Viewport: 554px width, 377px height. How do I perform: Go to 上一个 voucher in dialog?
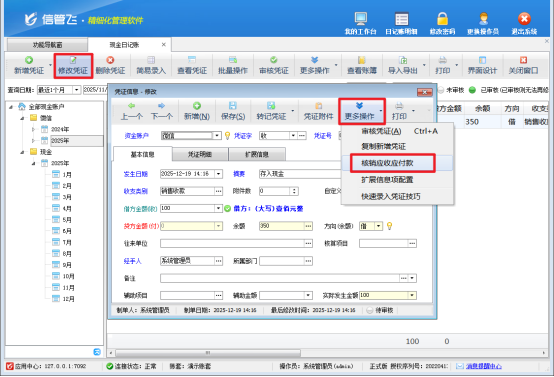coord(131,111)
